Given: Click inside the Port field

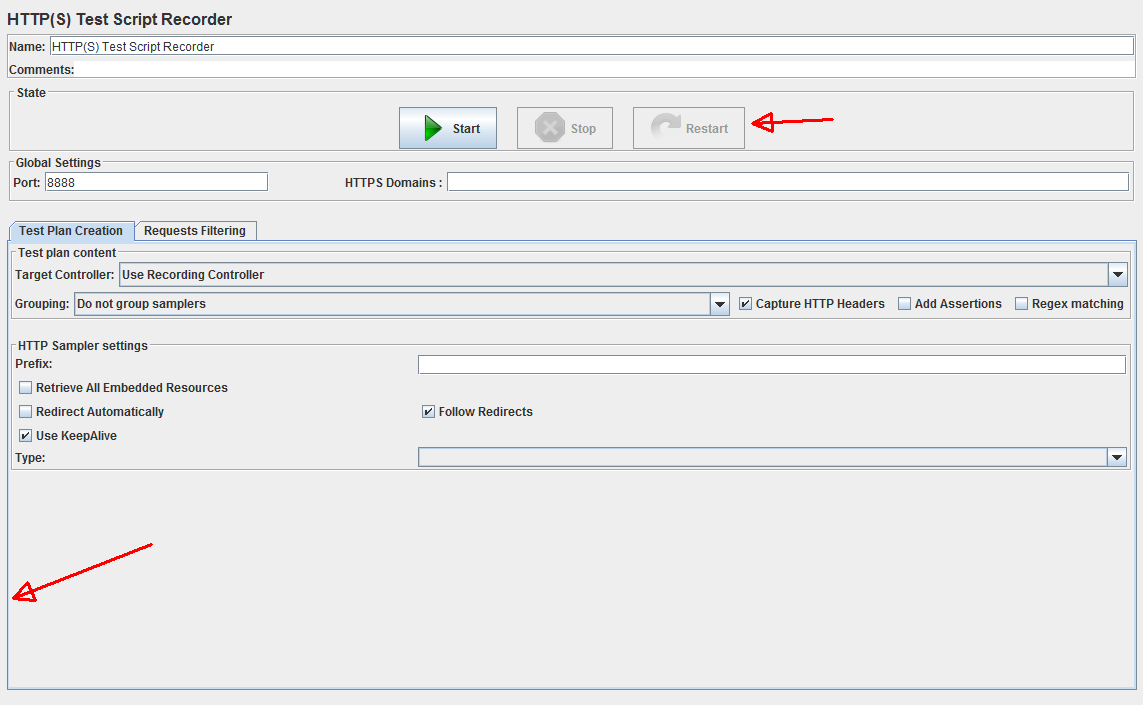Looking at the screenshot, I should (x=155, y=182).
